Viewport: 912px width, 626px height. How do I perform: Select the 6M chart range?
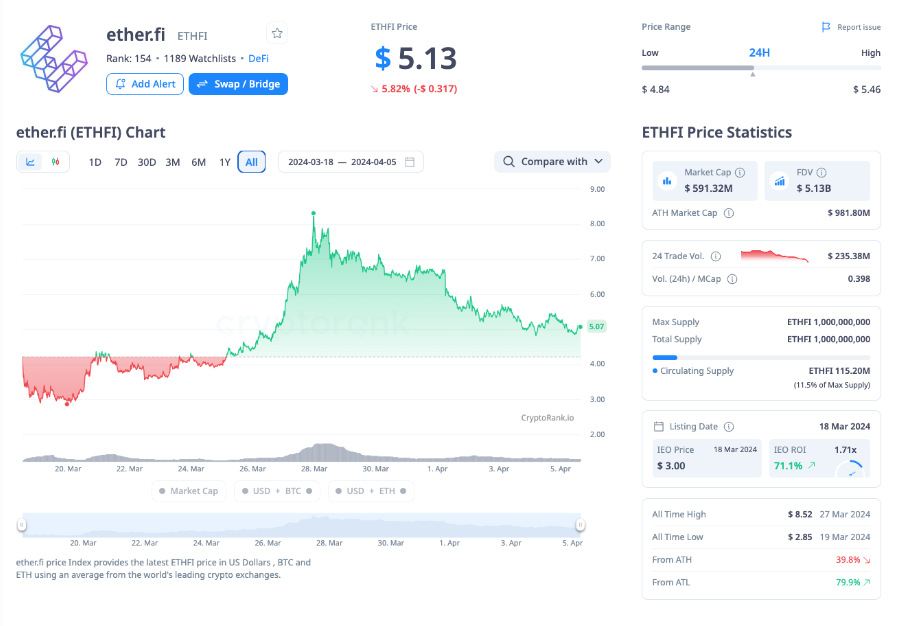point(198,162)
